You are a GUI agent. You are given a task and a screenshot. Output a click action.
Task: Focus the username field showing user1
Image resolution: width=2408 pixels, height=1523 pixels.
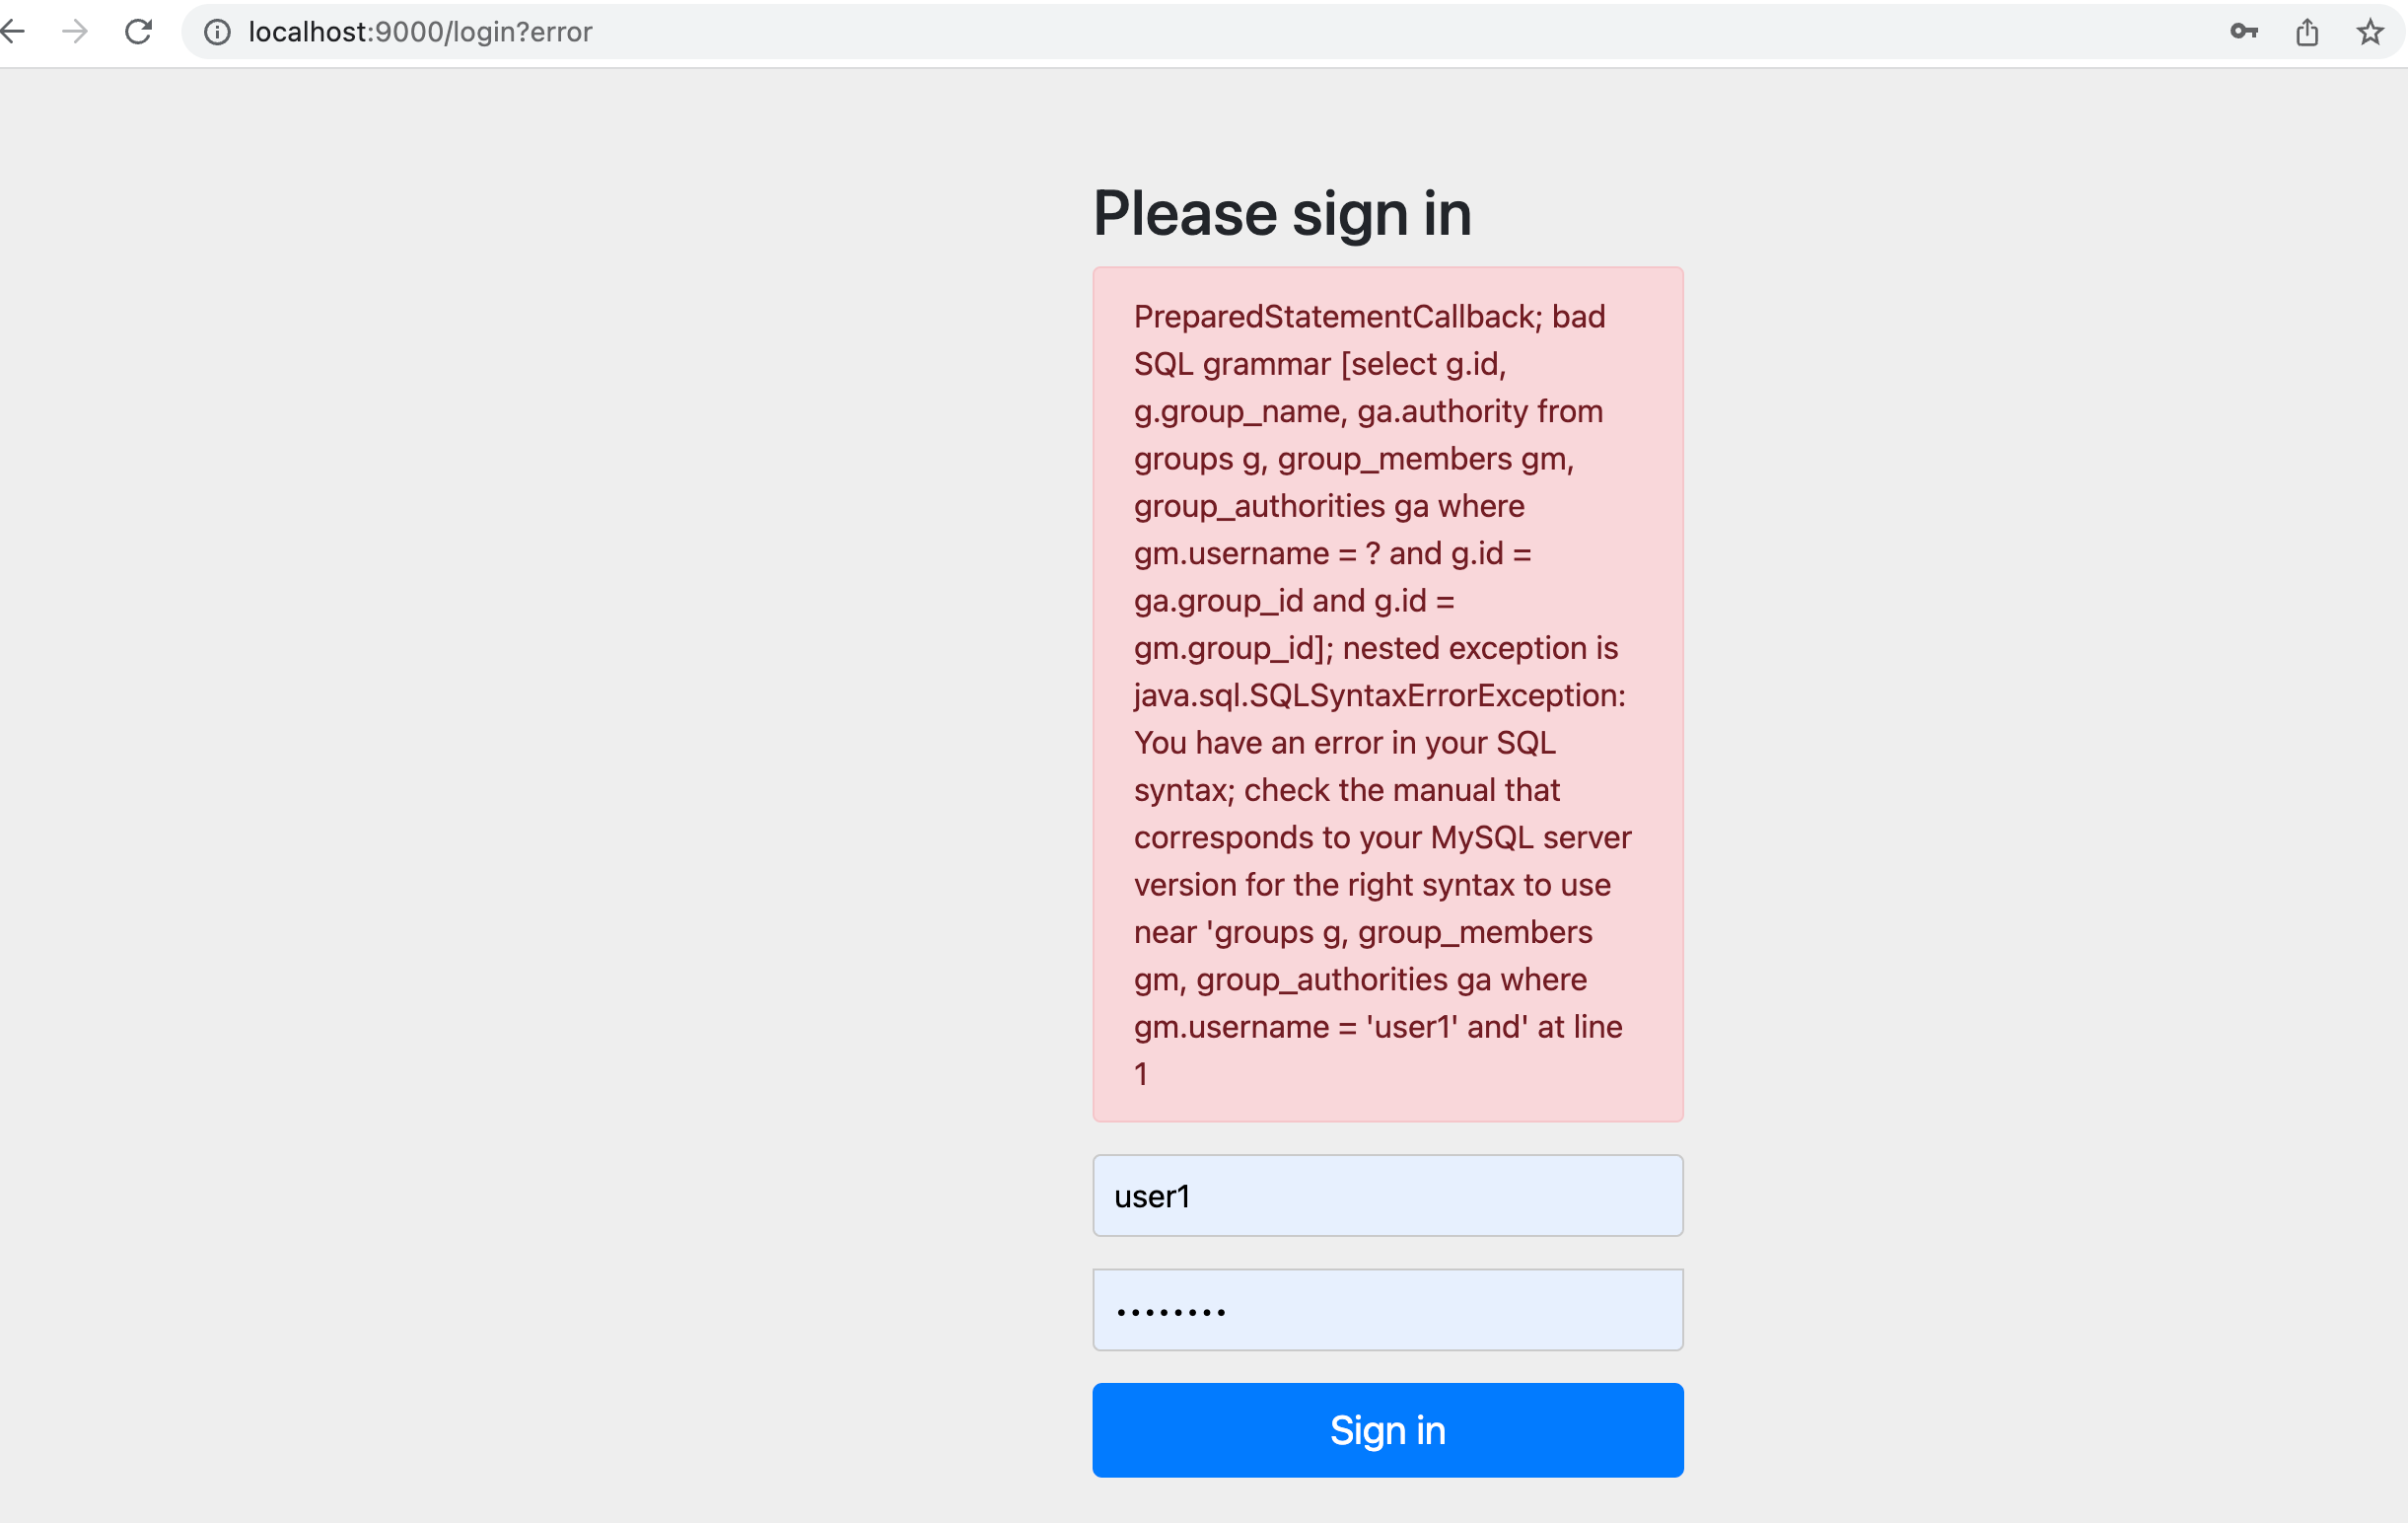(1387, 1195)
